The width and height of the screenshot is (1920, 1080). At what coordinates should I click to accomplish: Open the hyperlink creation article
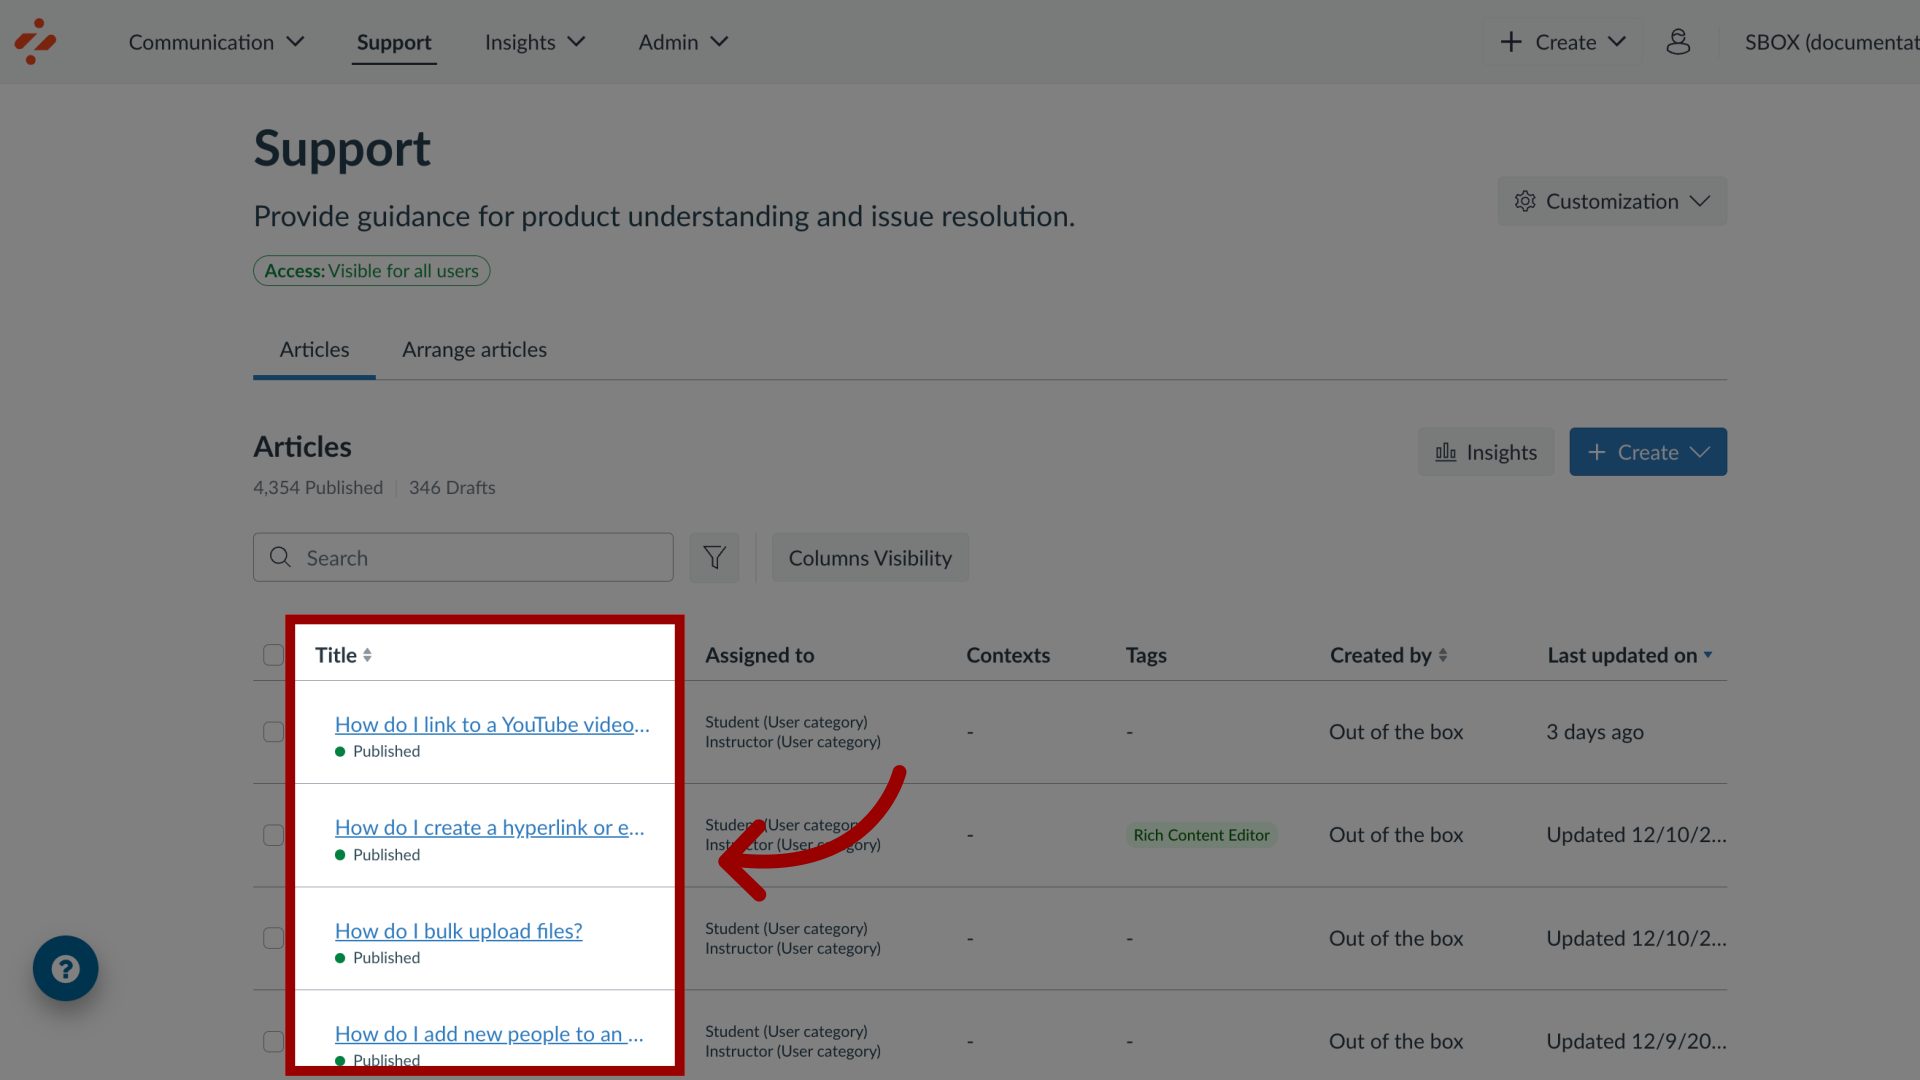(x=488, y=827)
